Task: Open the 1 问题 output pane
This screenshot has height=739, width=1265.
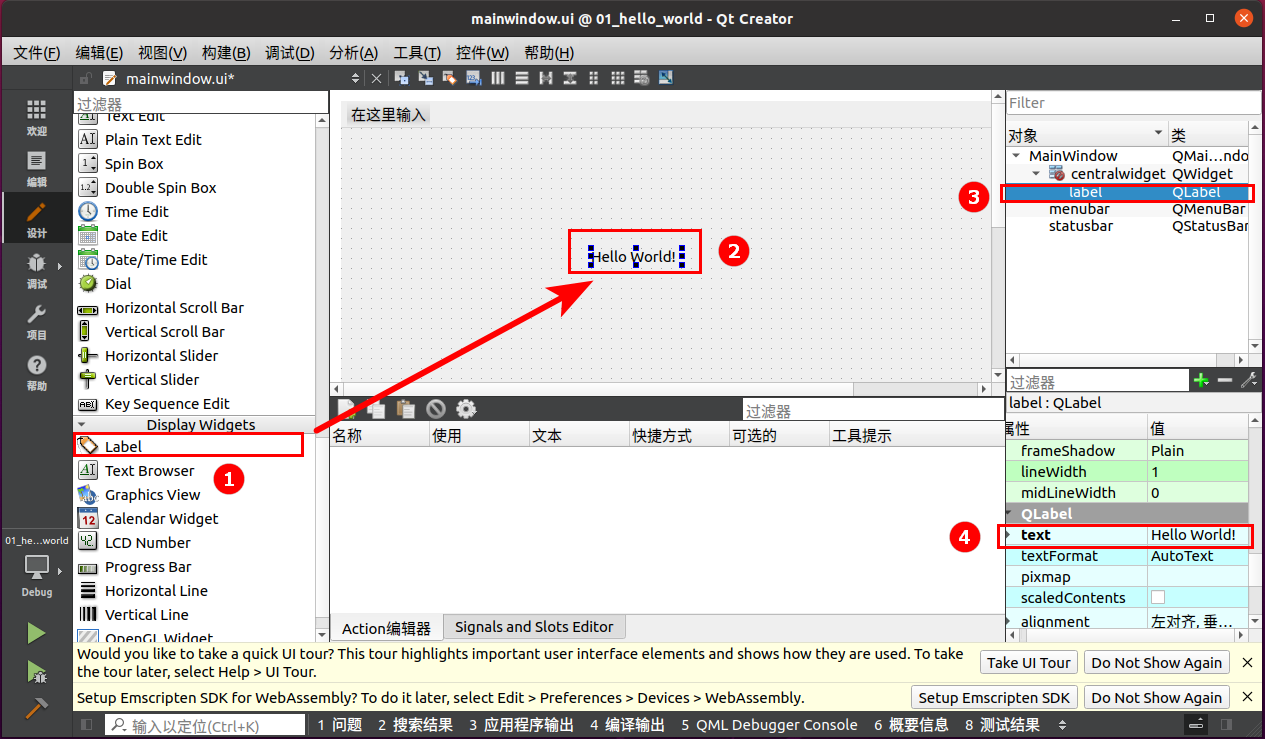Action: pyautogui.click(x=340, y=725)
